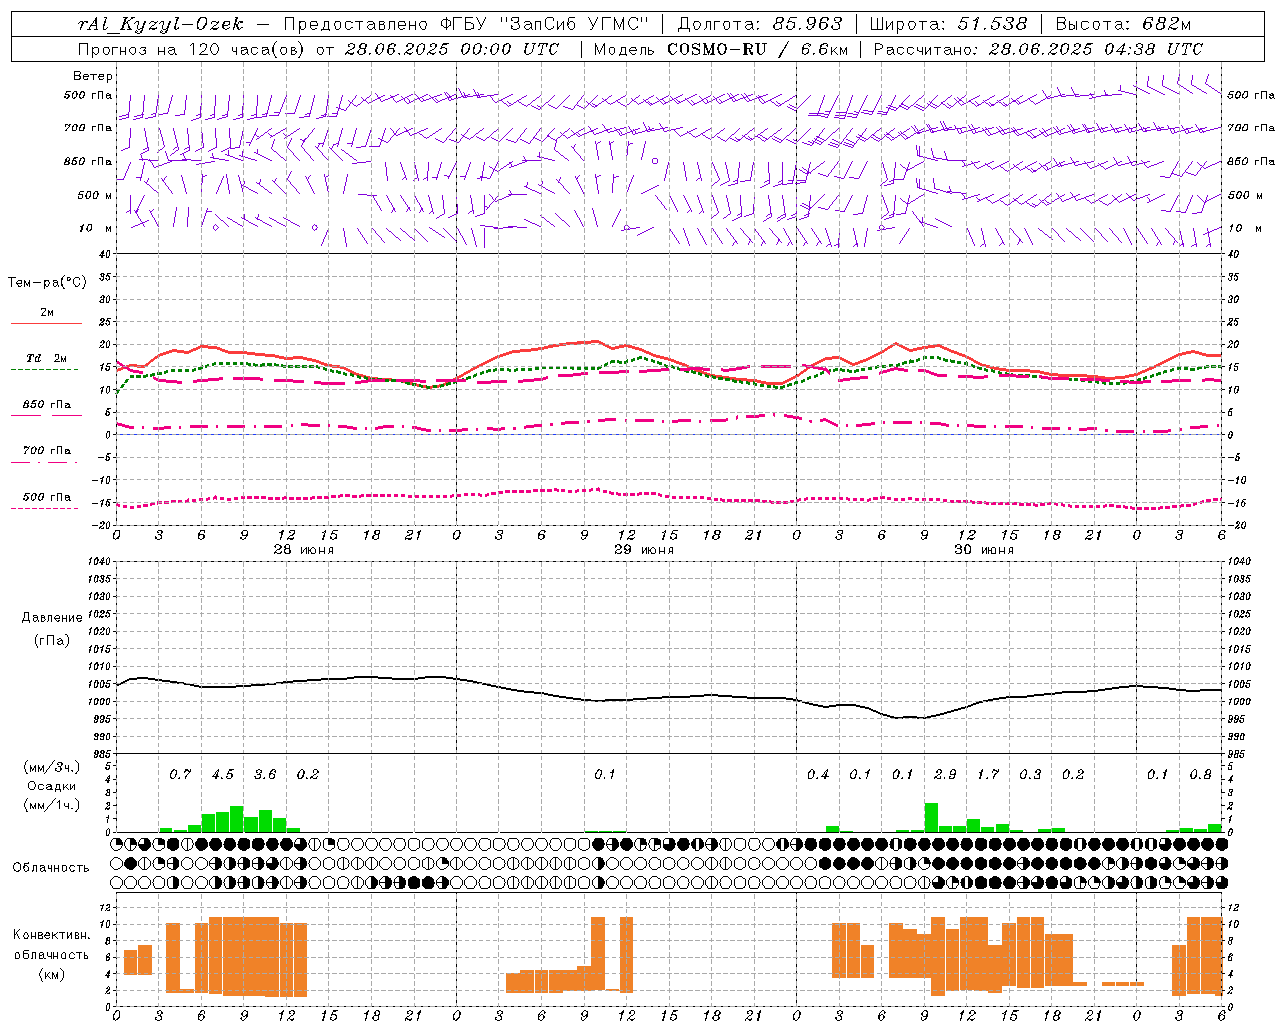
Task: Click the Осадки precipitation label
Action: (x=51, y=786)
